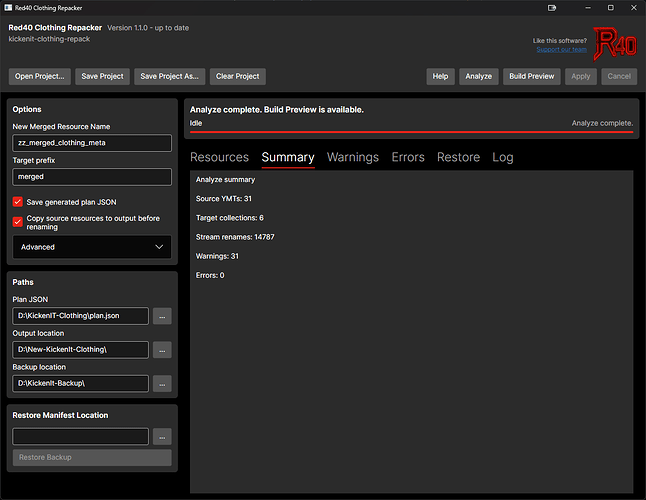Uncheck Copy source resources to output
This screenshot has height=500, width=646.
(17, 222)
